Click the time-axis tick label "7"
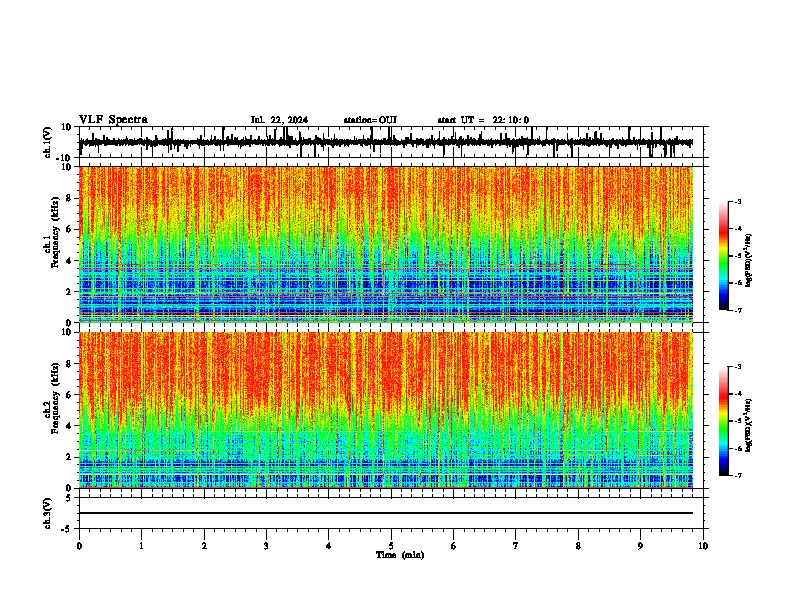The width and height of the screenshot is (792, 612). click(x=516, y=546)
